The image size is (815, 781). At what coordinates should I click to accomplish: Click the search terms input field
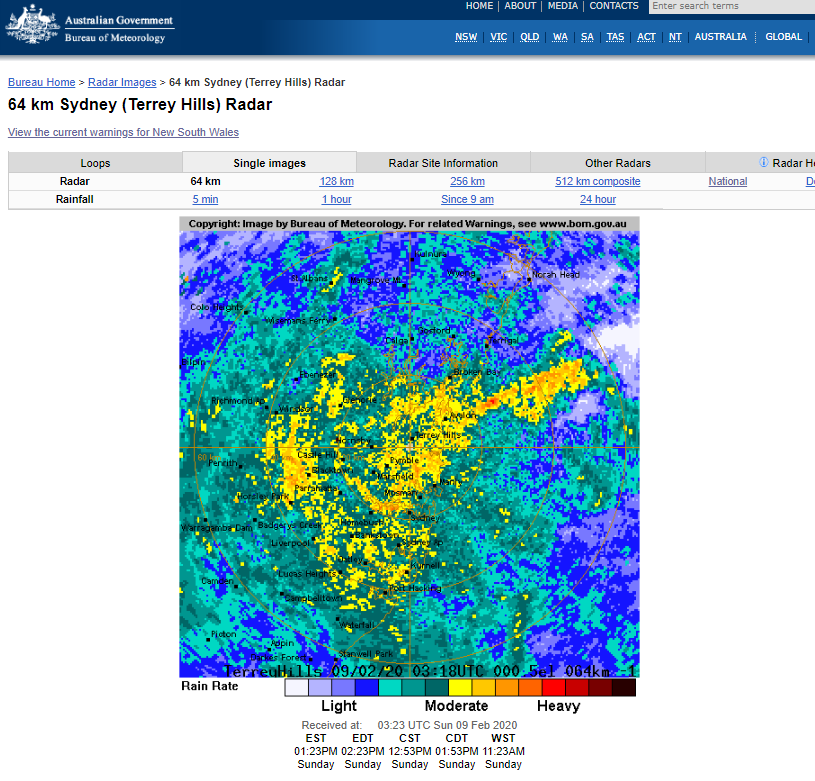click(x=732, y=6)
